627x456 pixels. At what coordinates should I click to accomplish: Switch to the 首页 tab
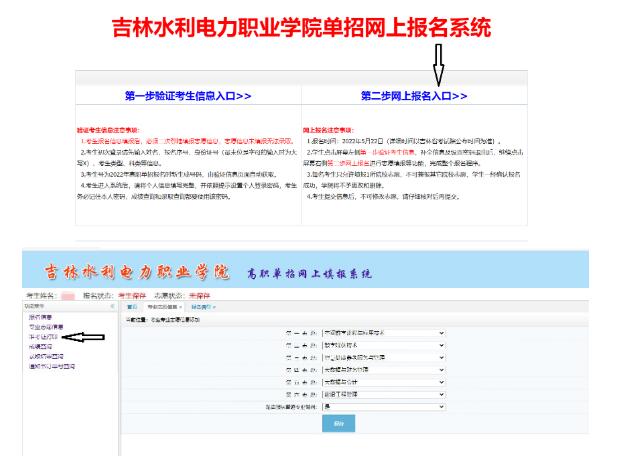click(133, 307)
